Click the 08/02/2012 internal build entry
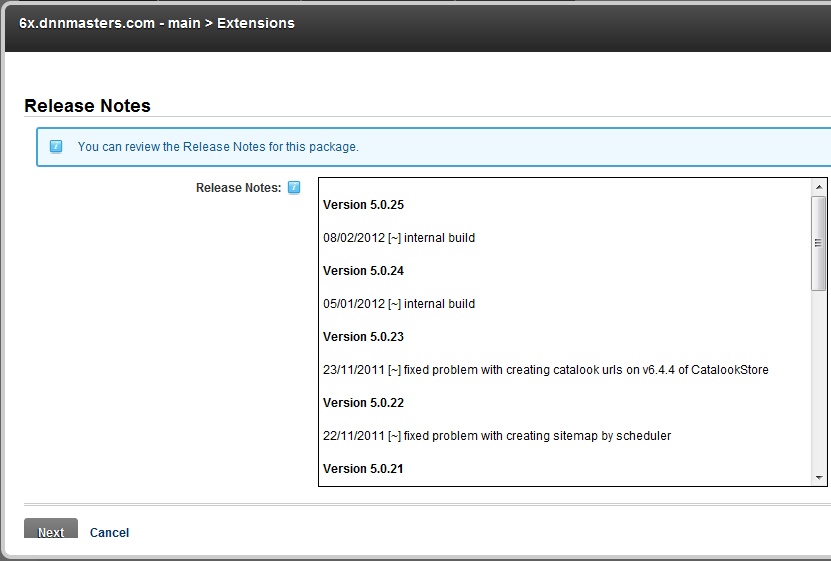The height and width of the screenshot is (561, 831). (x=399, y=238)
